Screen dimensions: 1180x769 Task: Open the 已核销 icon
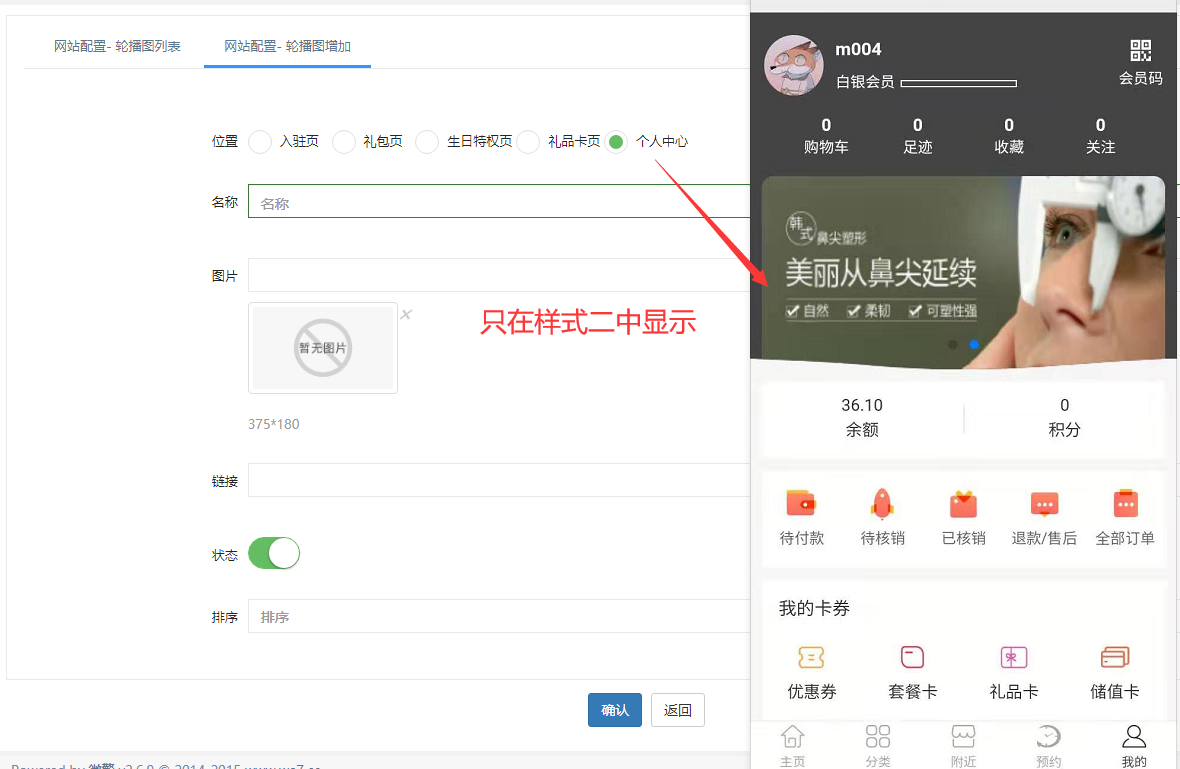[x=963, y=503]
